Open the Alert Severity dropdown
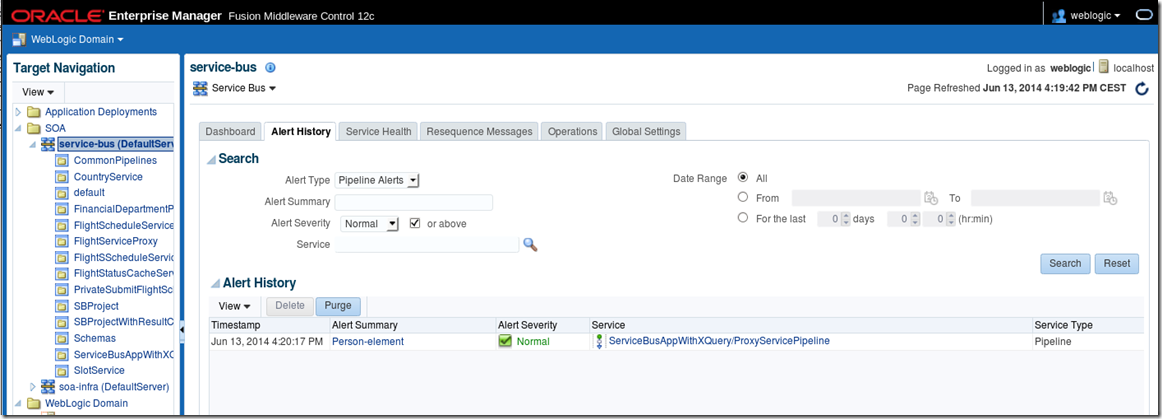Image resolution: width=1162 pixels, height=419 pixels. pos(370,224)
